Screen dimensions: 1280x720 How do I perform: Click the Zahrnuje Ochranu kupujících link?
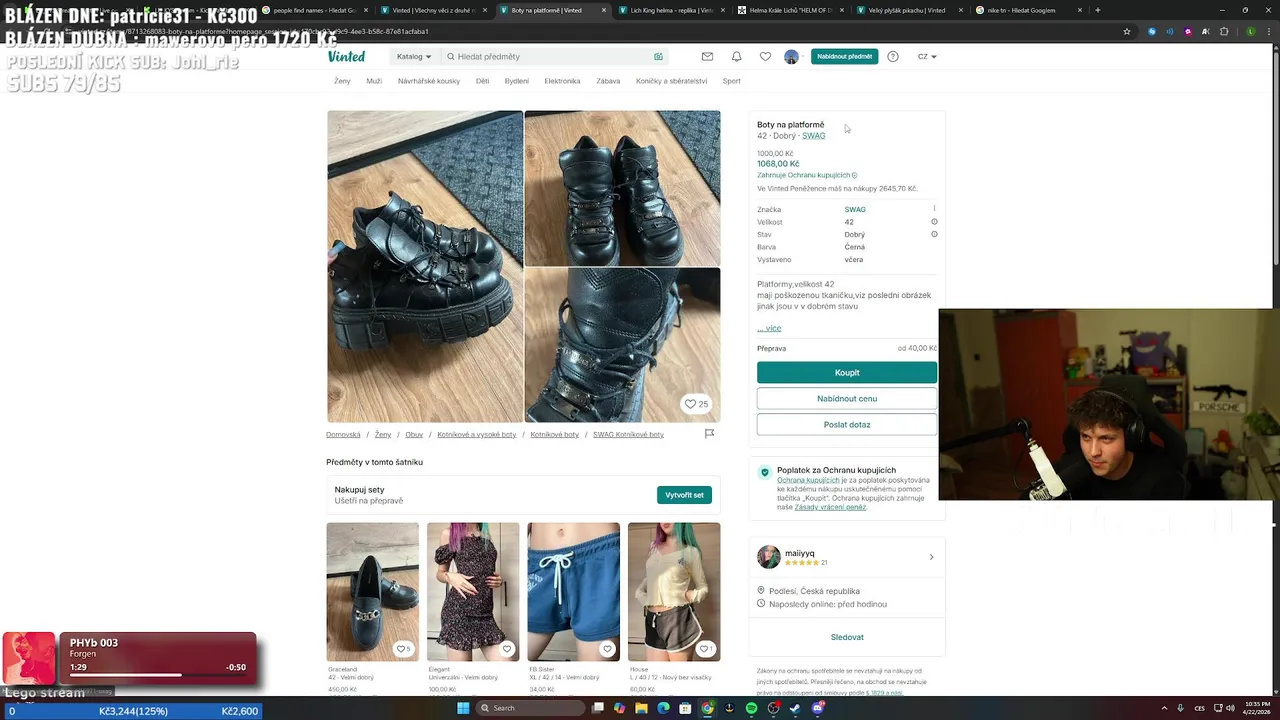click(x=806, y=175)
